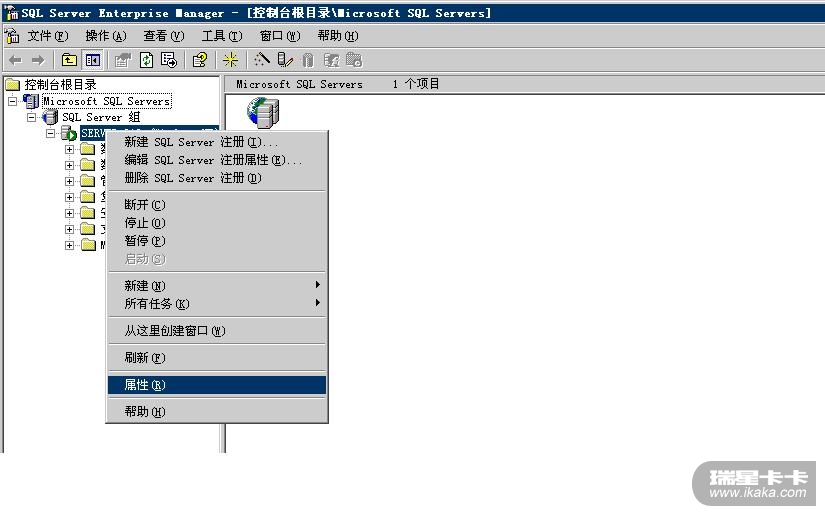The image size is (825, 512).
Task: Collapse the SQL Server 组 node
Action: (32, 117)
